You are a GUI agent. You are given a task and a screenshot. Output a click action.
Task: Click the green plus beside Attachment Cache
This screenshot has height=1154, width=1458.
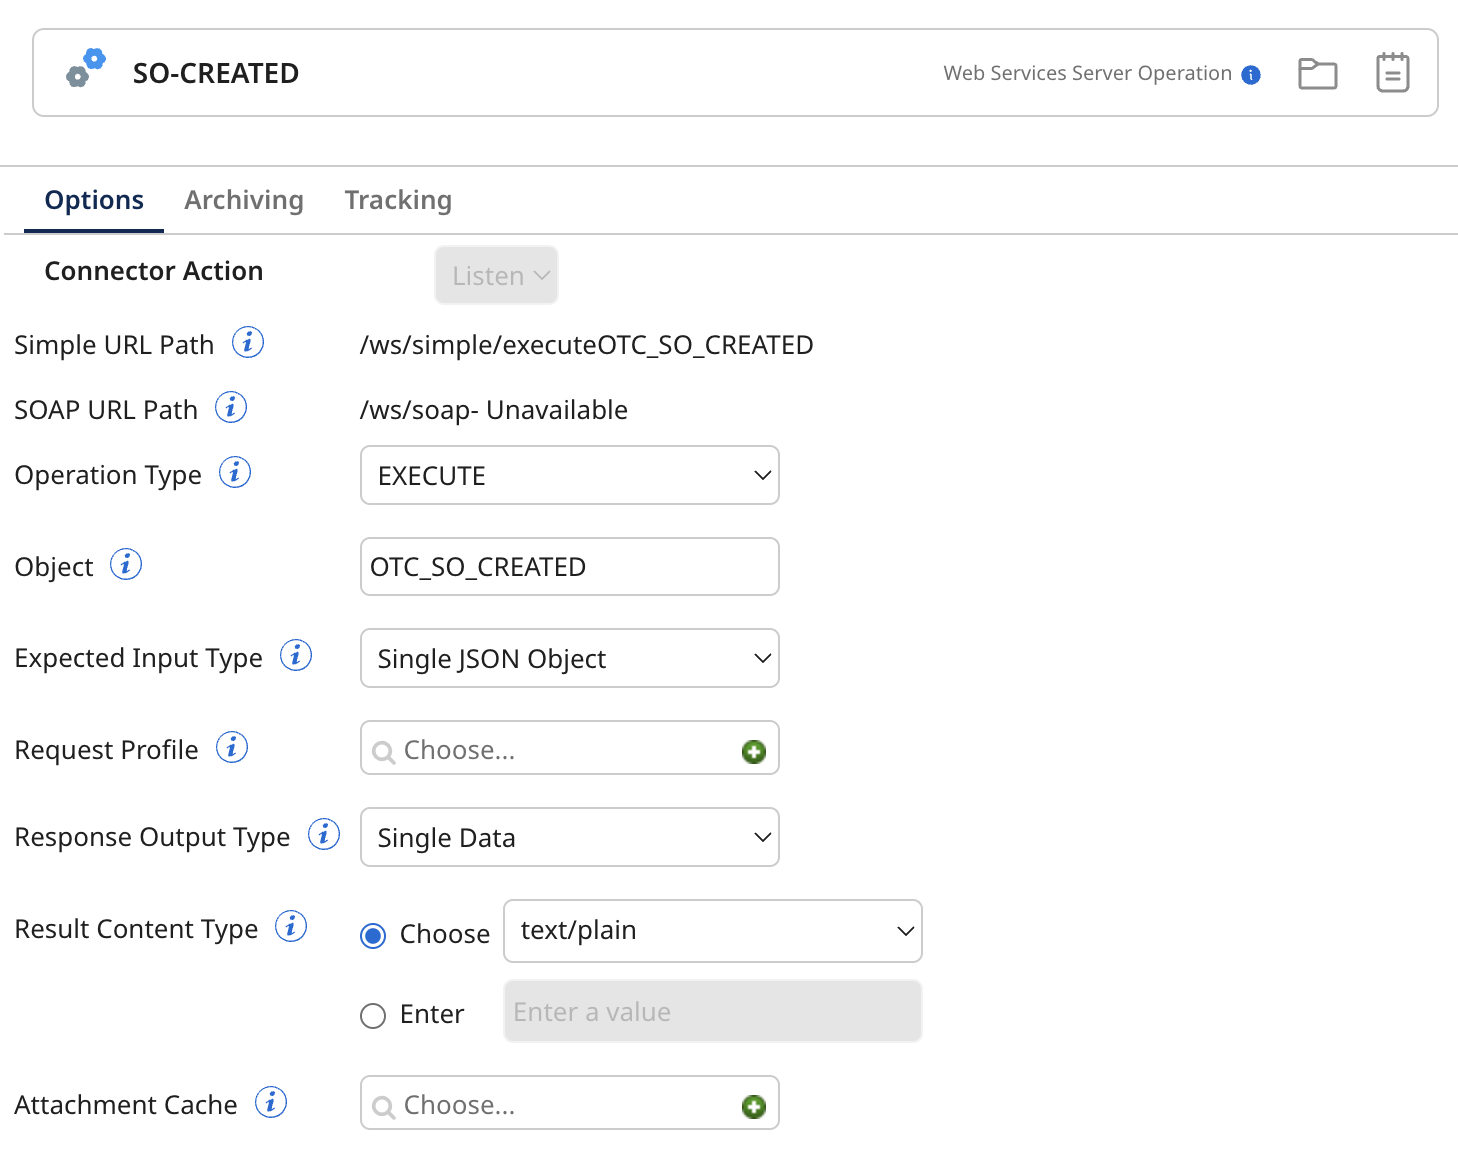tap(753, 1106)
